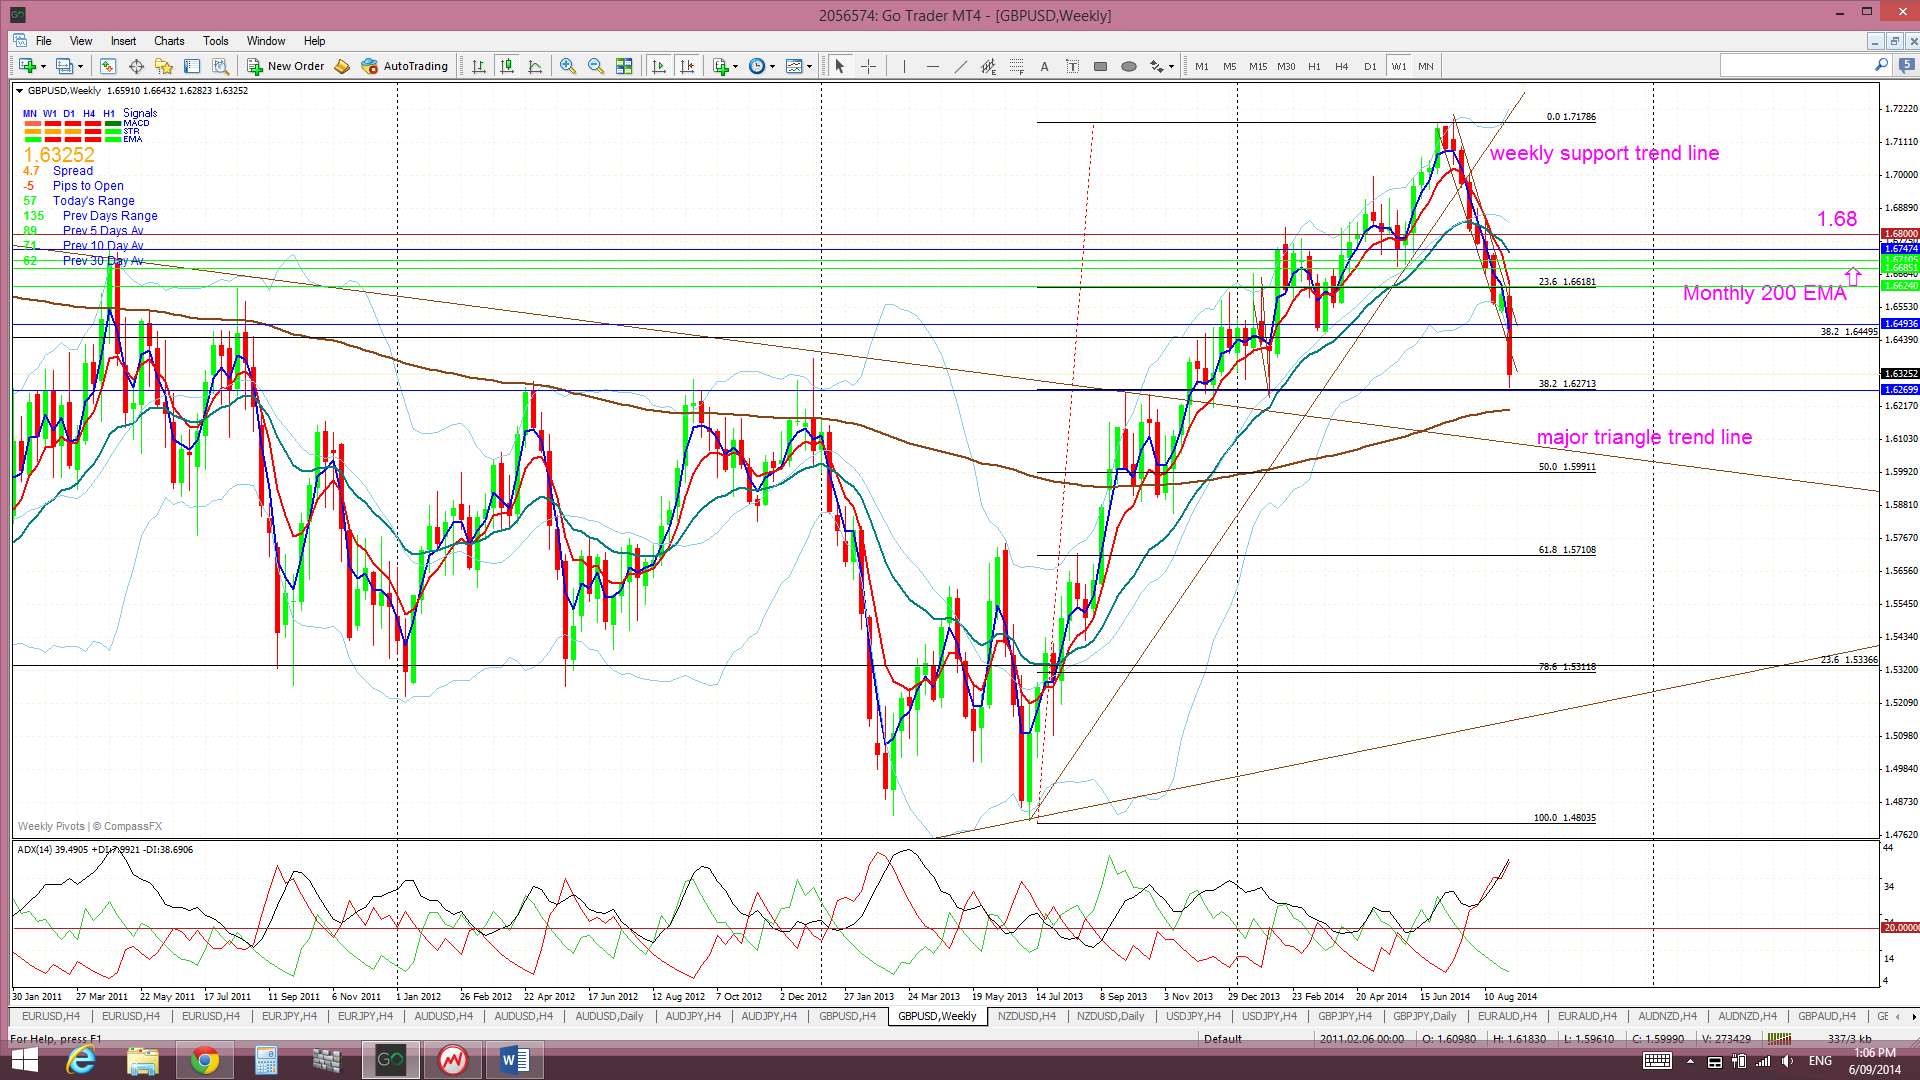Select the H4 timeframe button
1920x1080 pixels.
click(x=1341, y=66)
